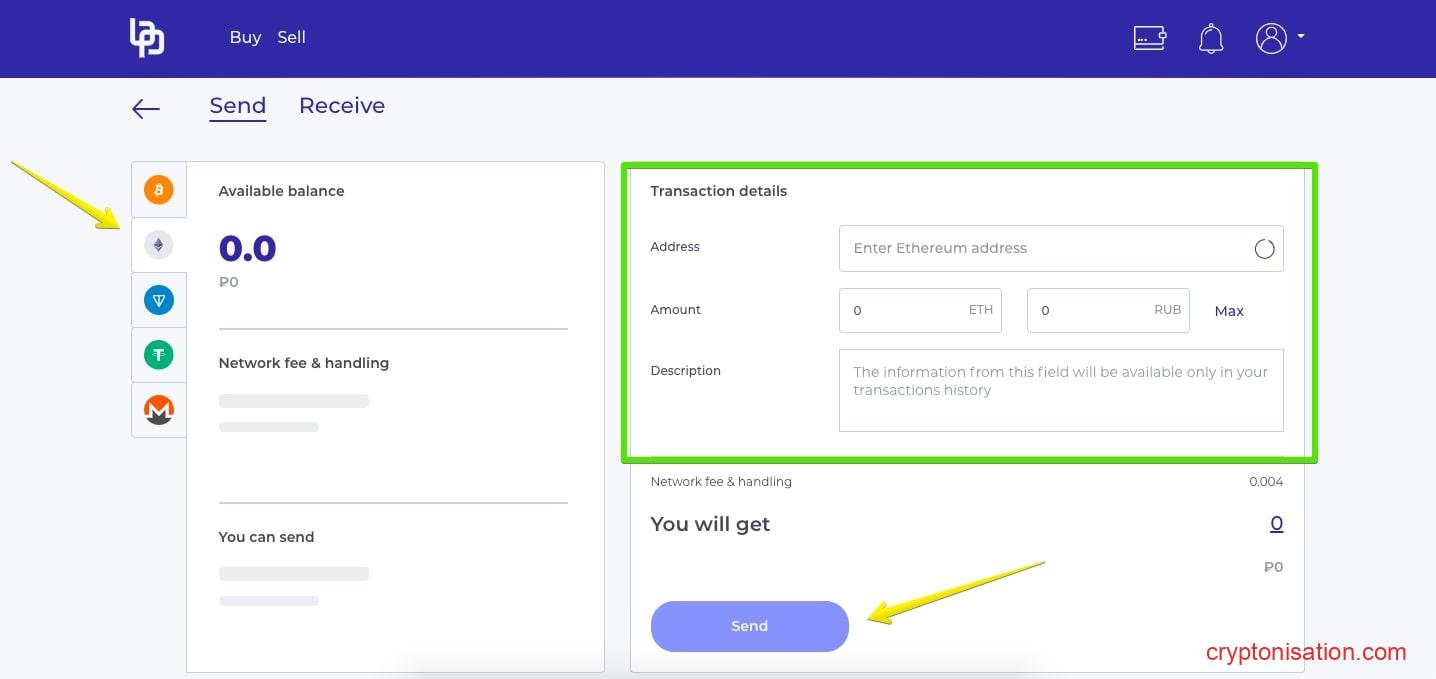1436x679 pixels.
Task: Click the site logo in header
Action: pyautogui.click(x=146, y=38)
